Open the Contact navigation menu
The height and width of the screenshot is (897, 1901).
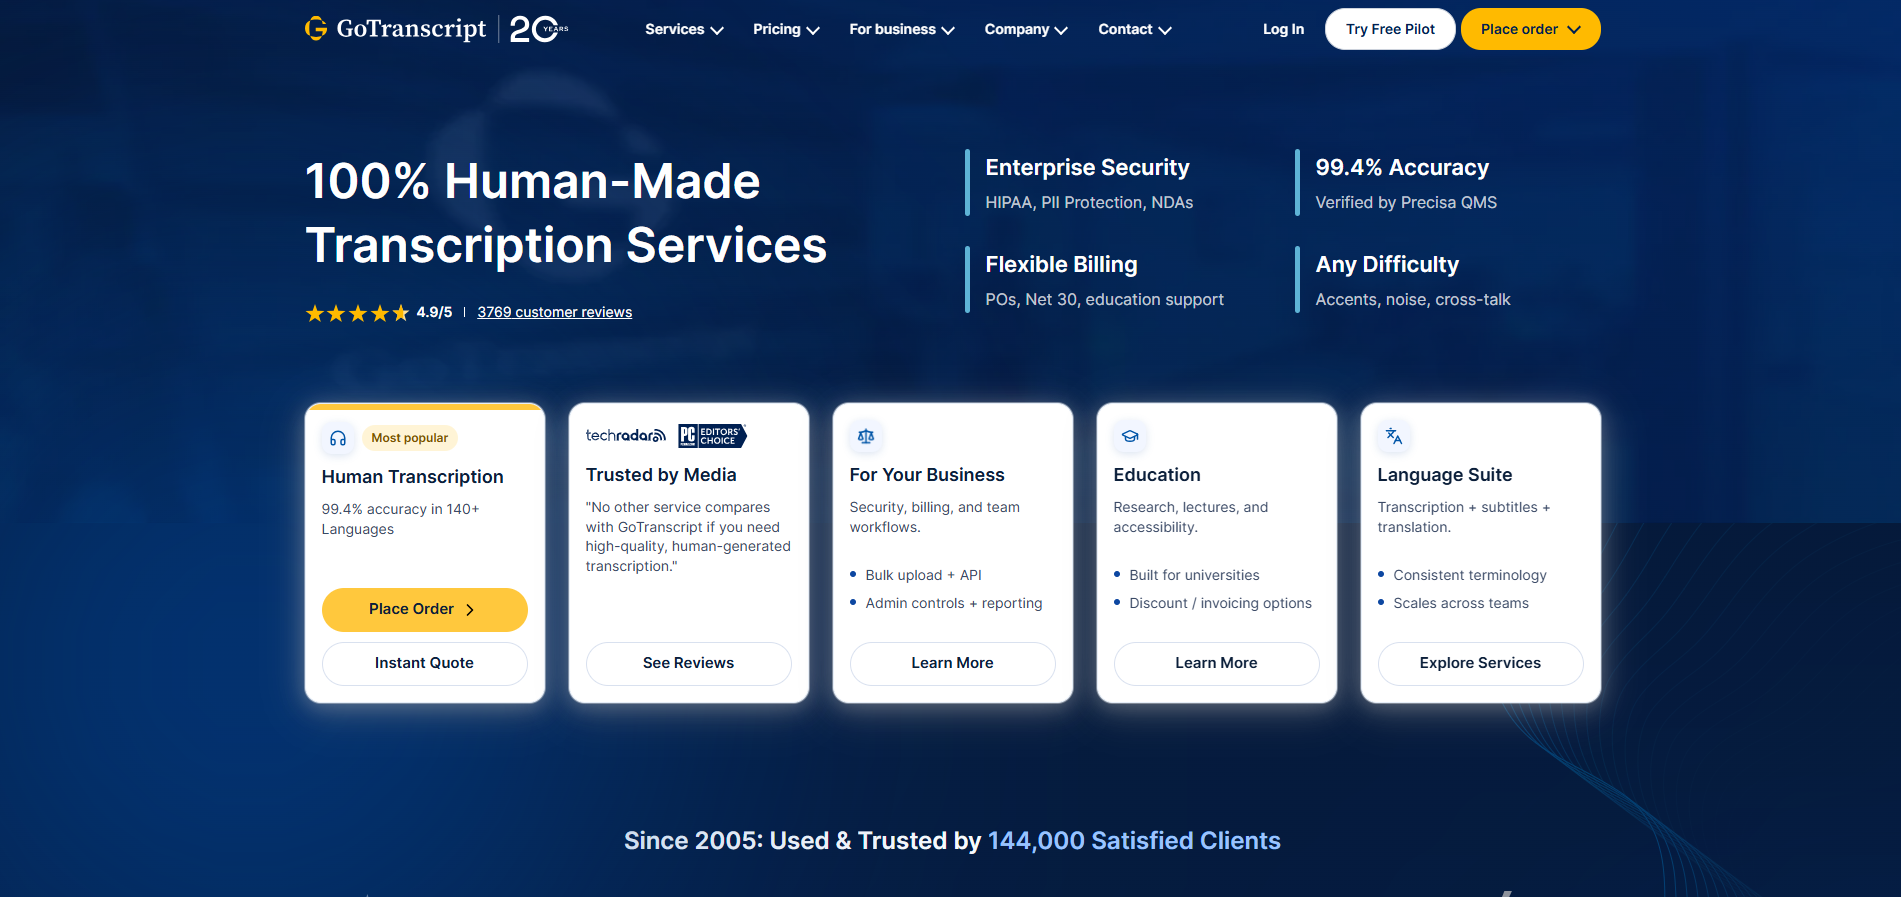1134,30
